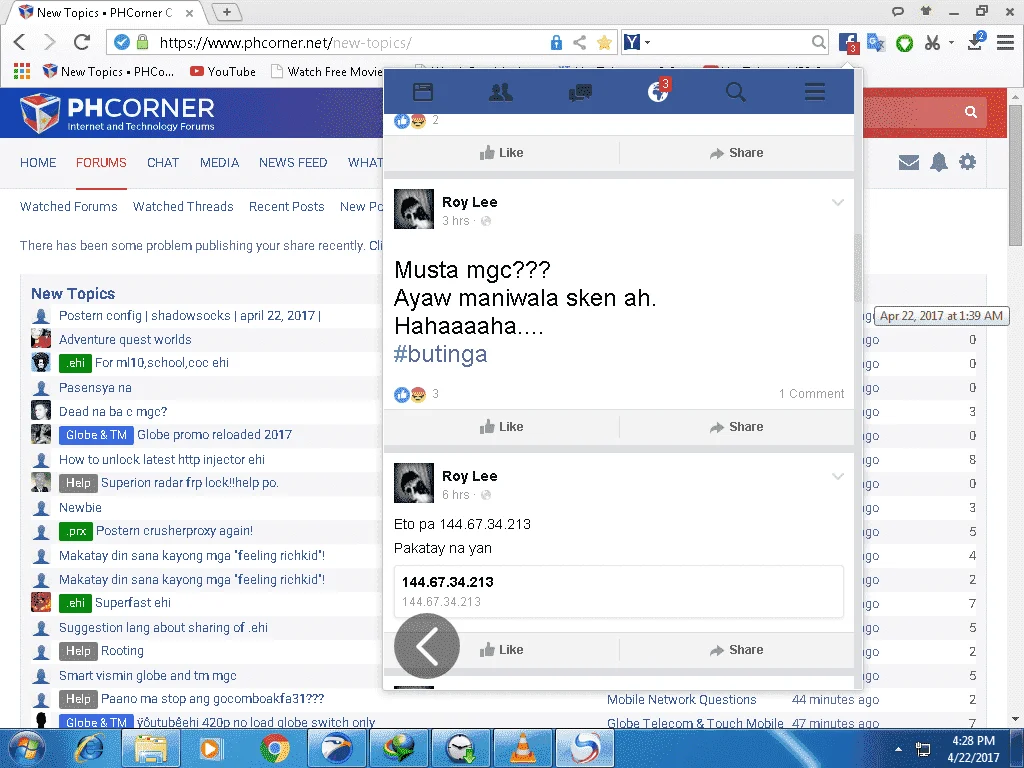The height and width of the screenshot is (768, 1024).
Task: Expand options chevron on Roy Lee 3 hrs post
Action: click(837, 202)
